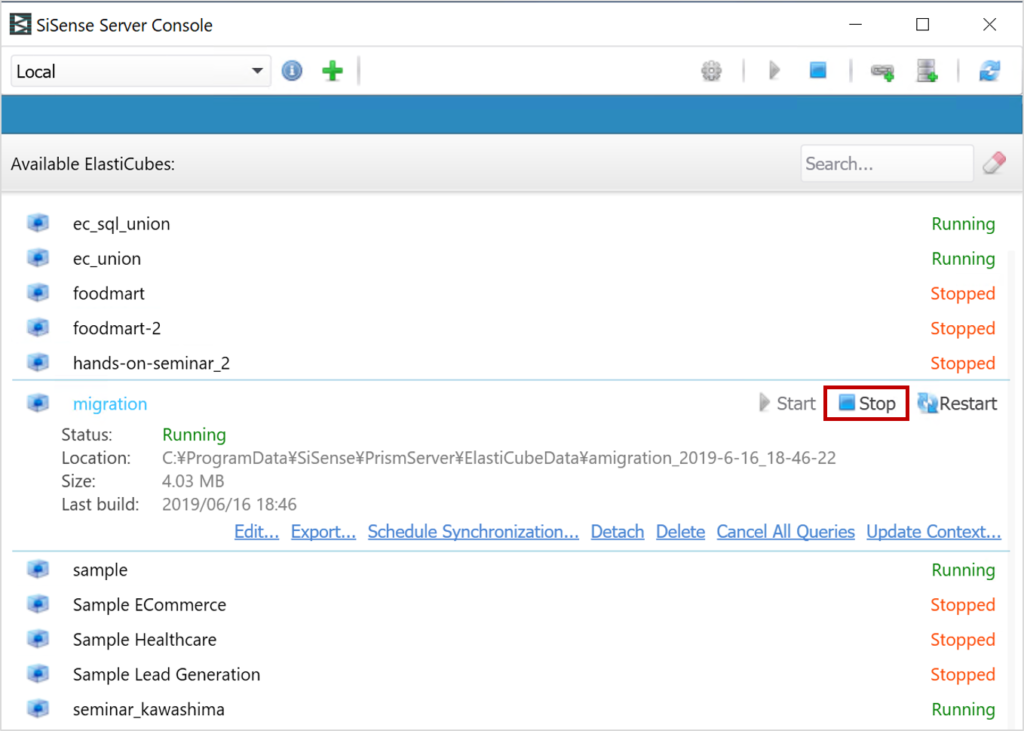
Task: Open server settings gear icon
Action: [711, 71]
